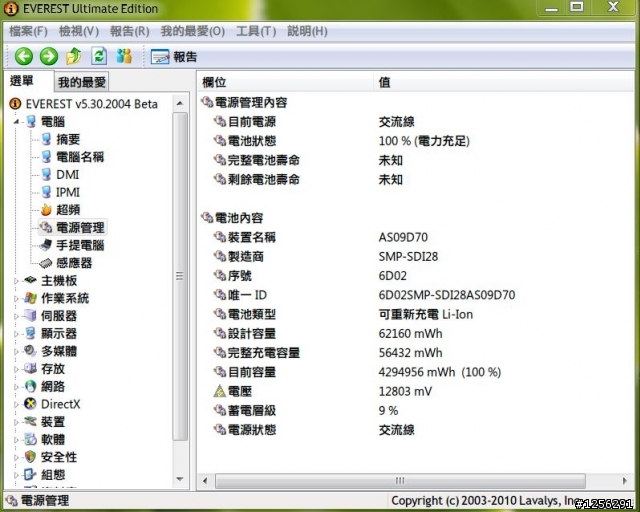
Task: Select 電腦名稱 in the tree
Action: pyautogui.click(x=80, y=157)
